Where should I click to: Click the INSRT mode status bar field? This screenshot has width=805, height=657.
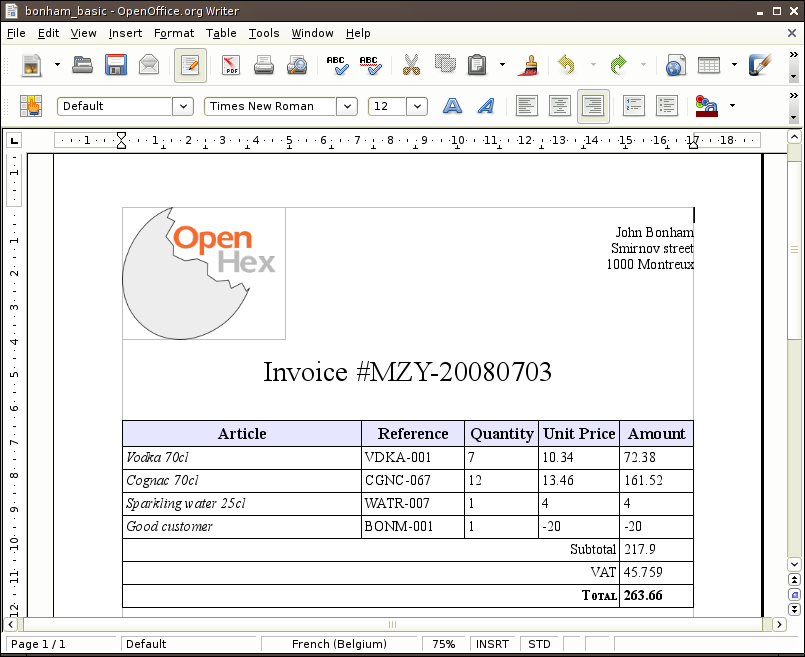click(492, 644)
